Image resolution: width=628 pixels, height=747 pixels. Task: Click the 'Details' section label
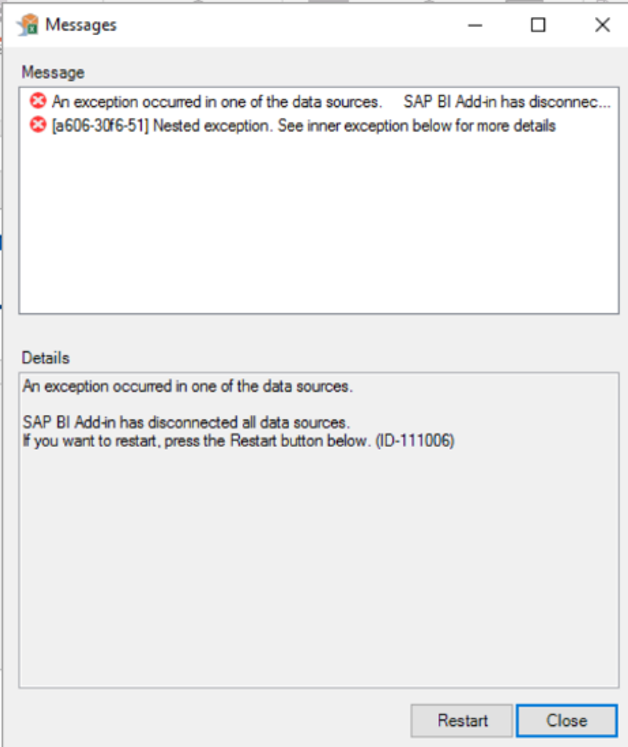(x=46, y=358)
